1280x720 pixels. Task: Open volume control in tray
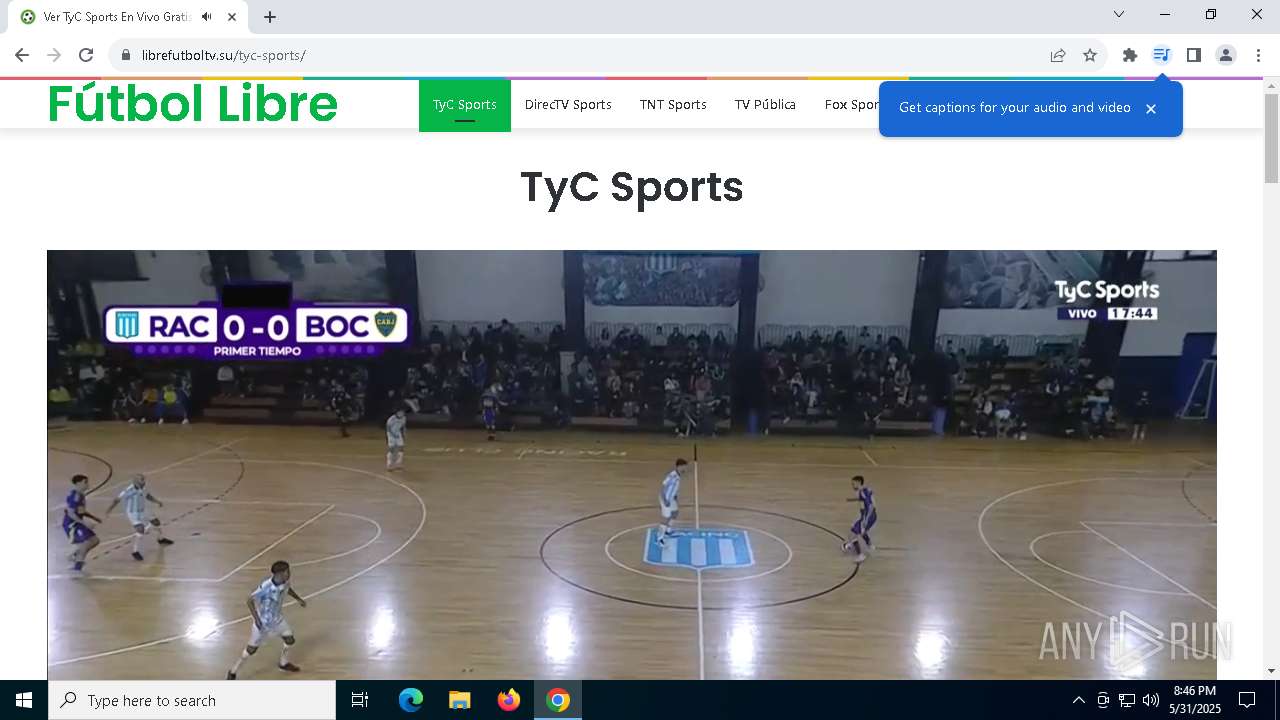click(1151, 700)
